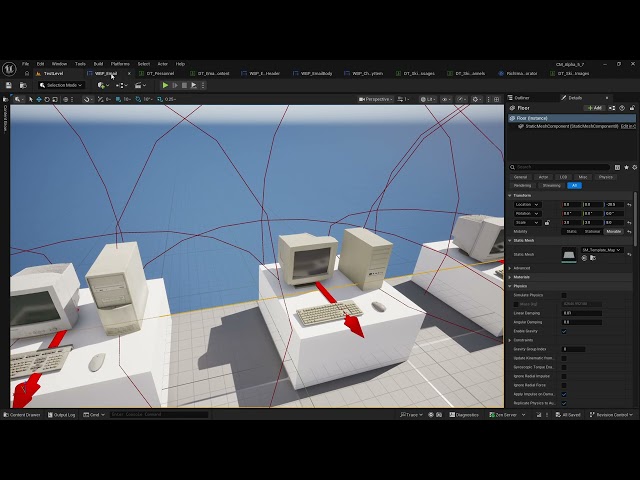
Task: Click the Stop simulation square button
Action: [x=184, y=85]
